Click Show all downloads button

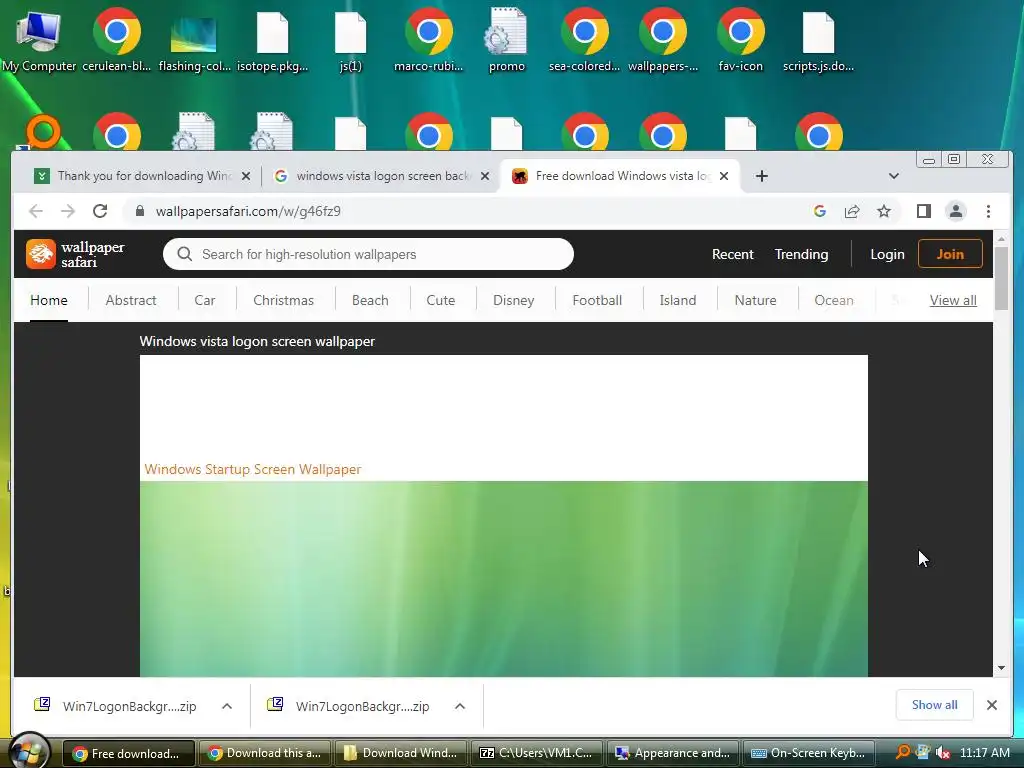point(935,705)
